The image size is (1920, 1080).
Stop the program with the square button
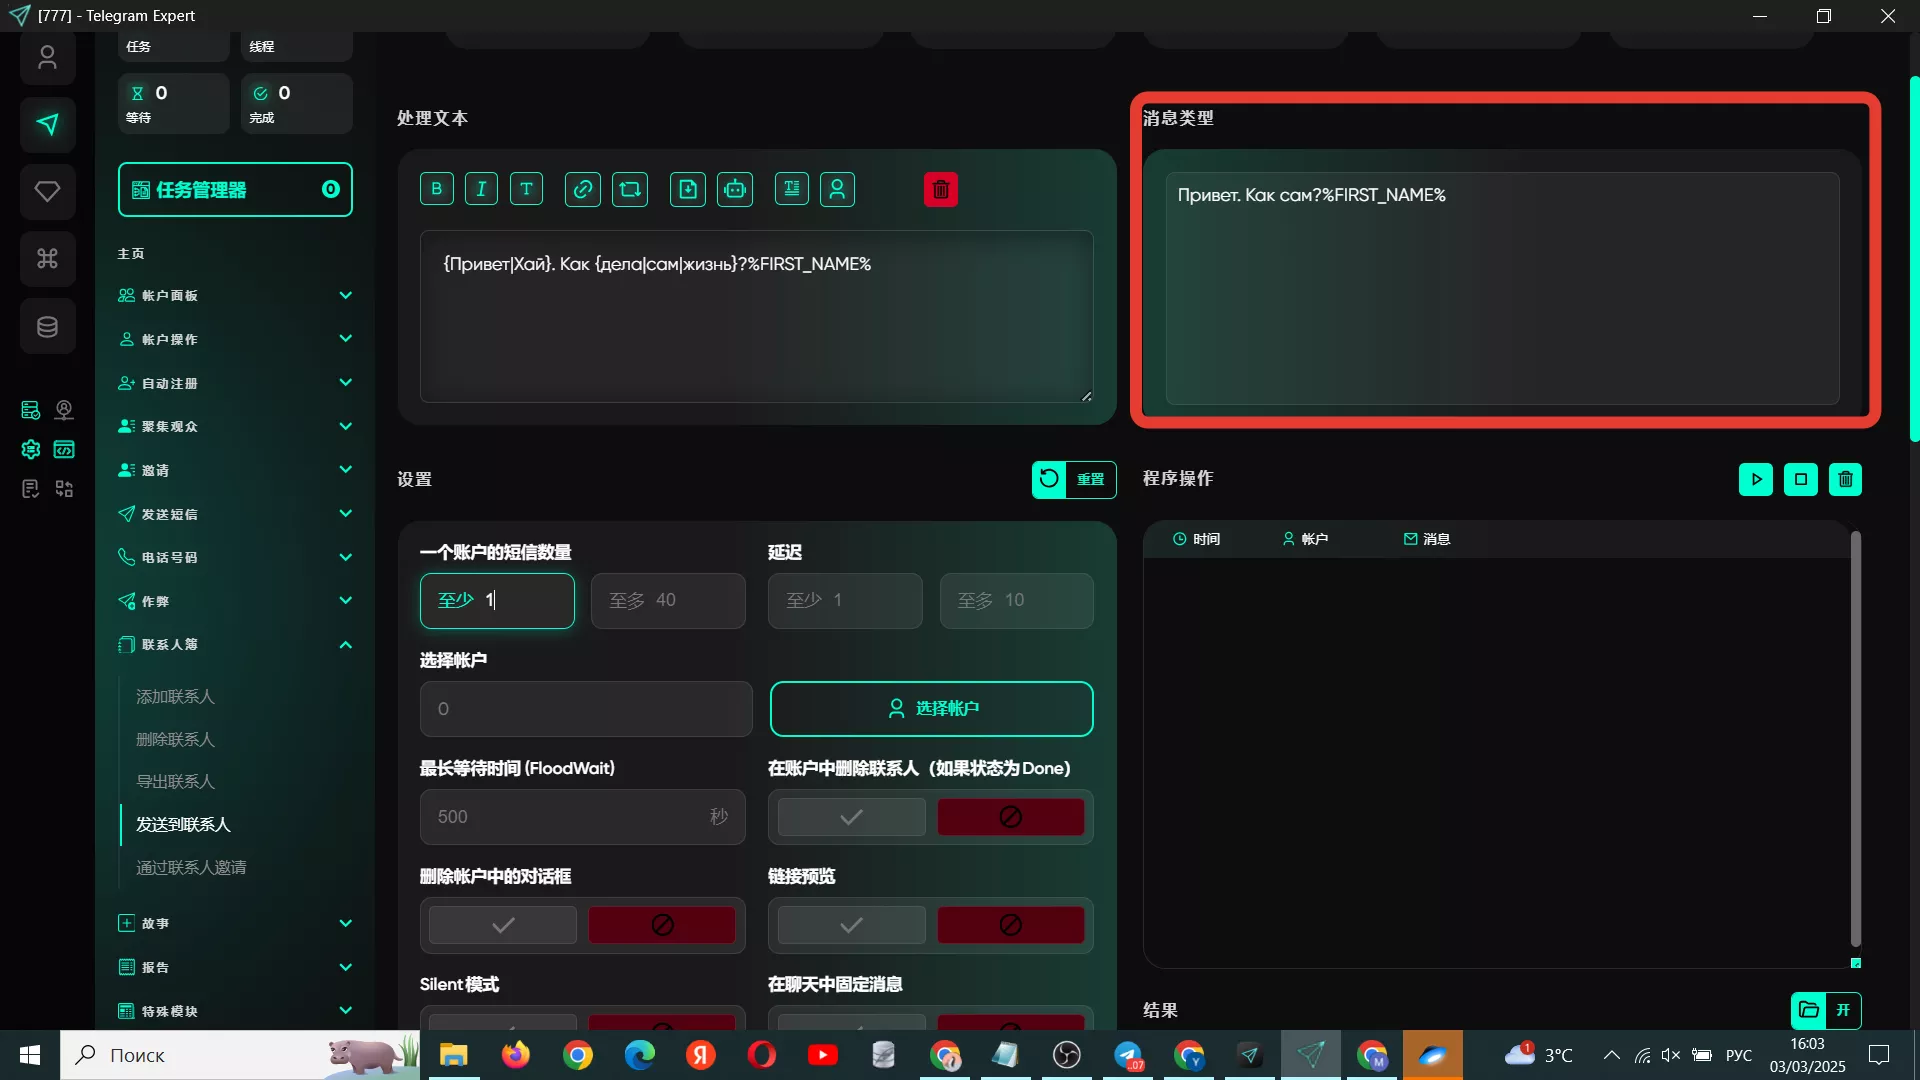coord(1801,479)
